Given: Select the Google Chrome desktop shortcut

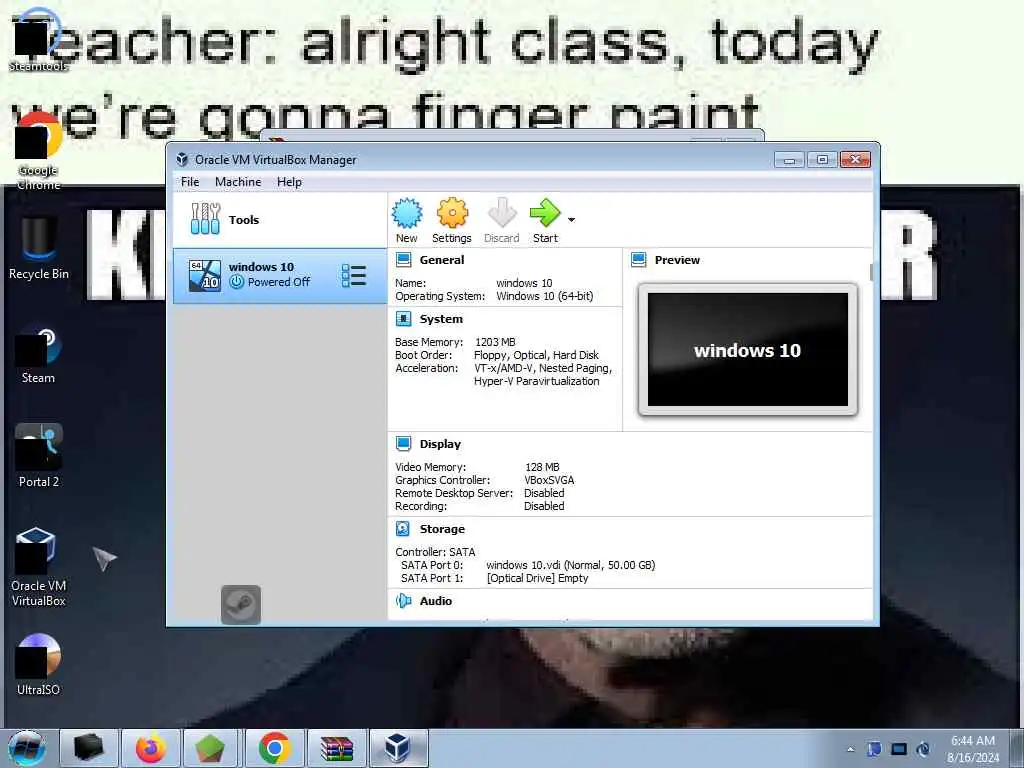Looking at the screenshot, I should 39,152.
